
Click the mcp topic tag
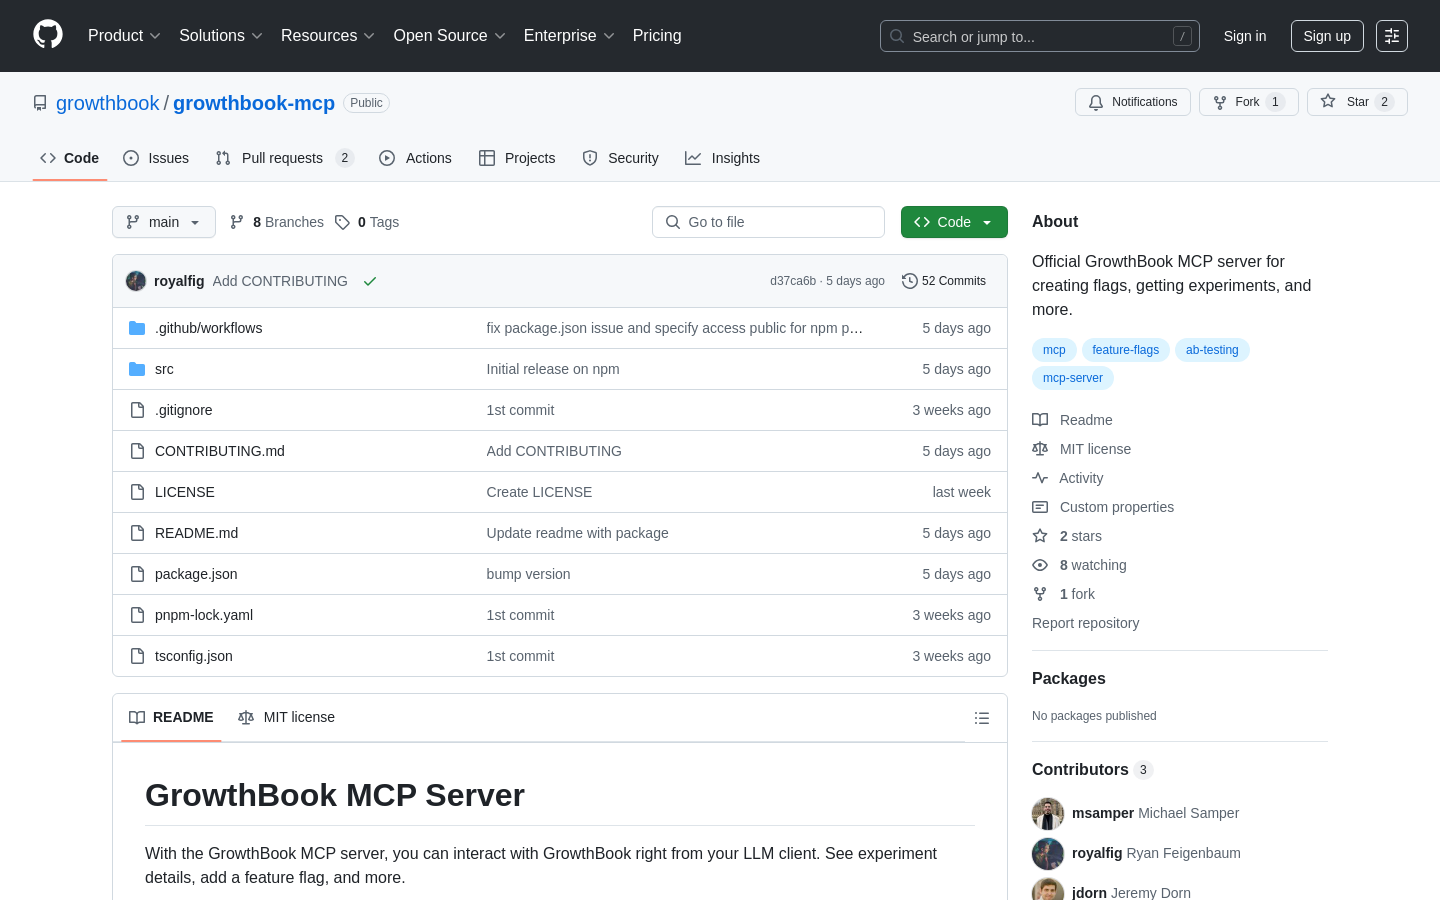click(x=1054, y=350)
